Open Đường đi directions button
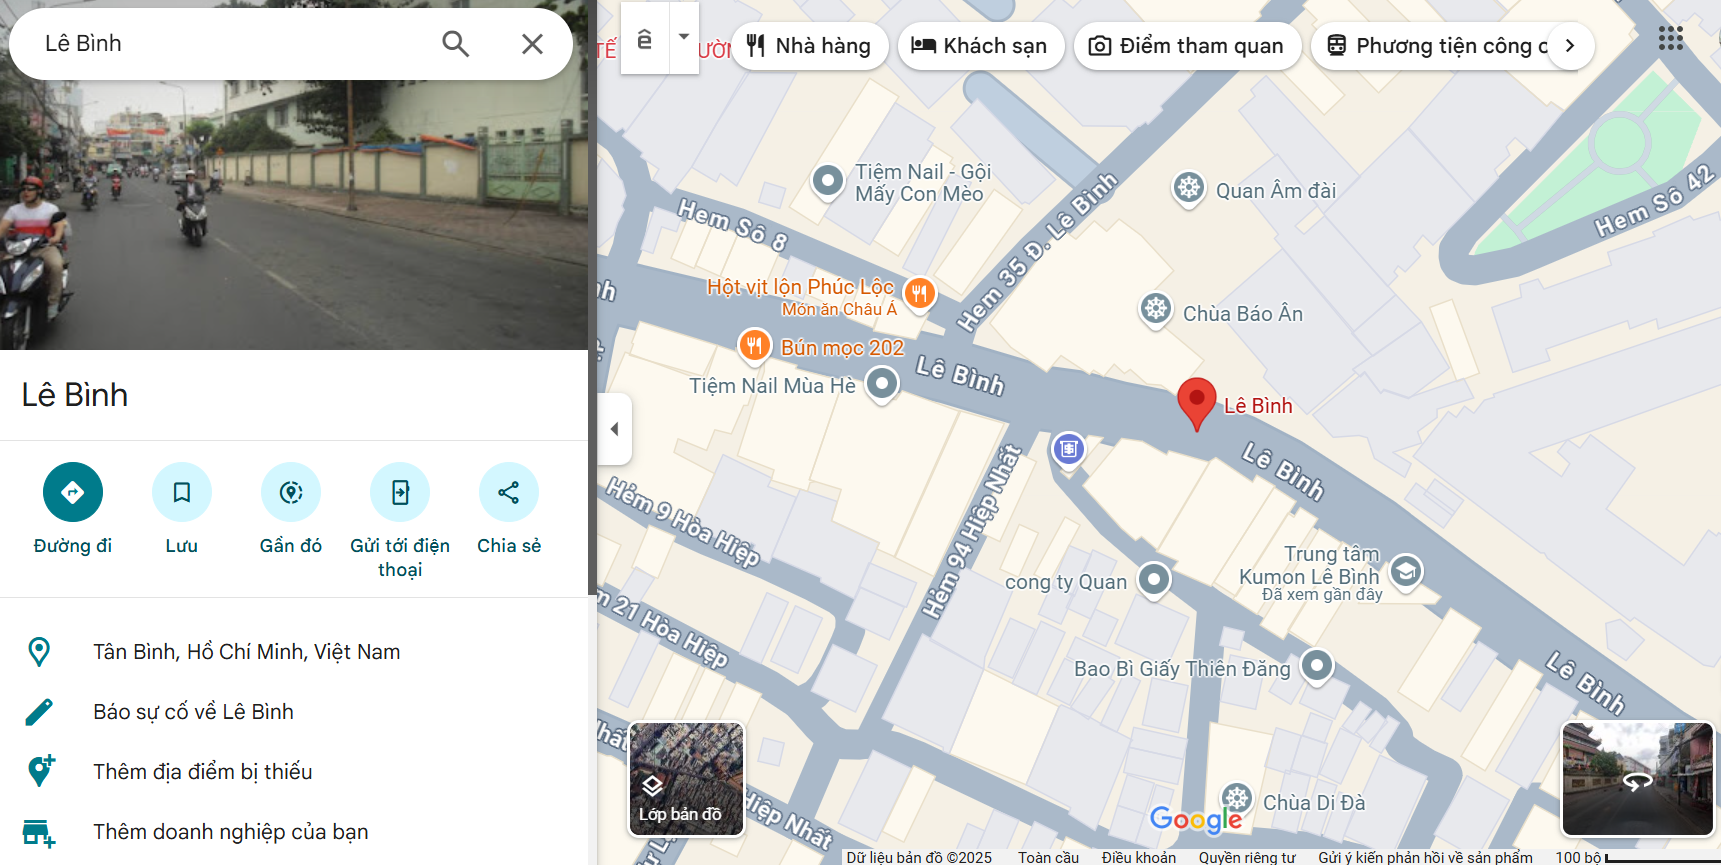1721x865 pixels. click(x=73, y=492)
